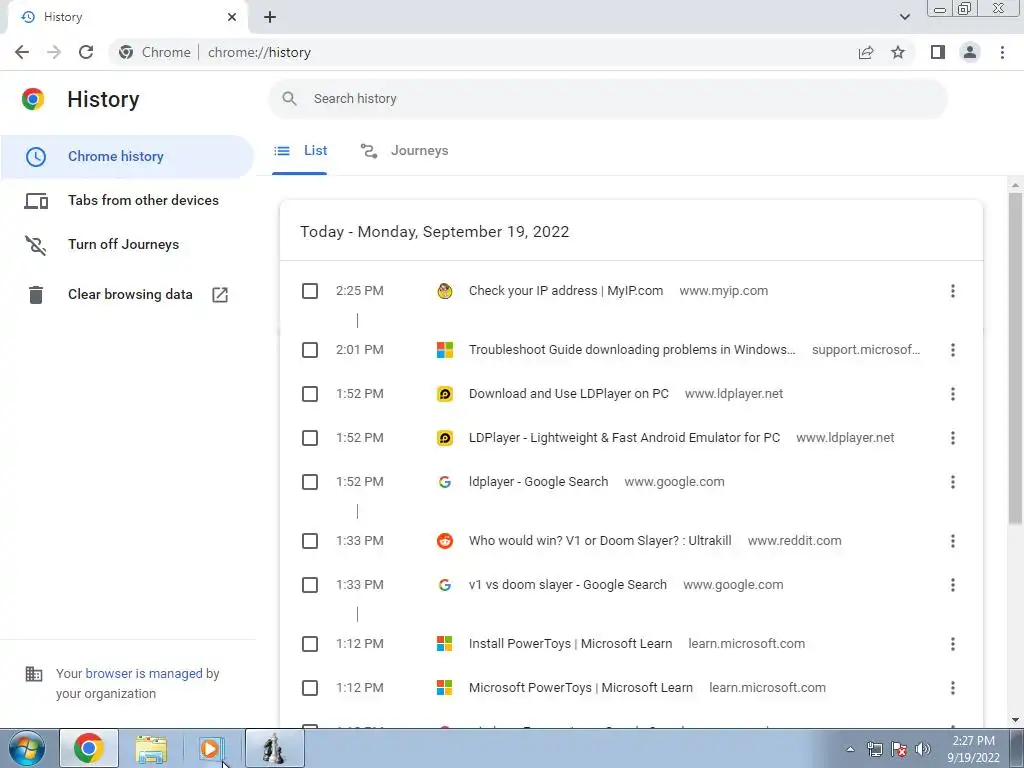Screen dimensions: 1024x768
Task: Open Tabs from other devices
Action: 127,200
